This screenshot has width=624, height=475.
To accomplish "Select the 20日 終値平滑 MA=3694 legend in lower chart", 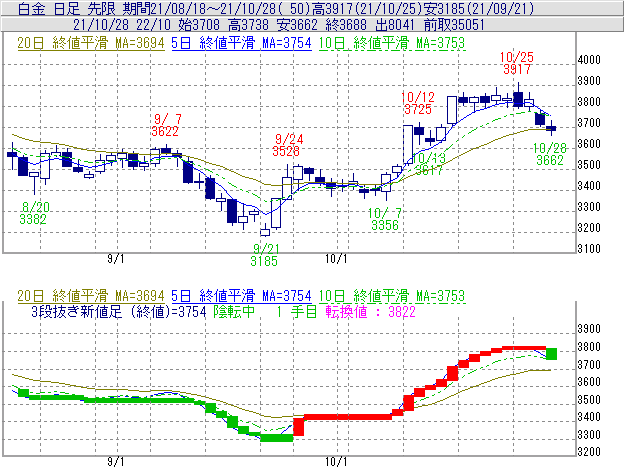I will [x=91, y=296].
